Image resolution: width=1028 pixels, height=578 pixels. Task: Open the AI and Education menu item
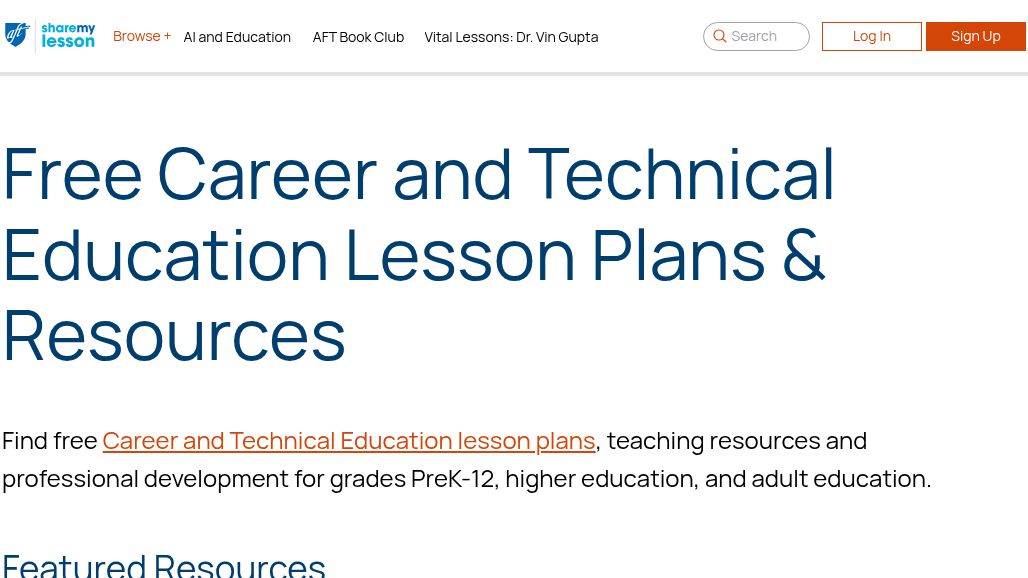[x=237, y=37]
